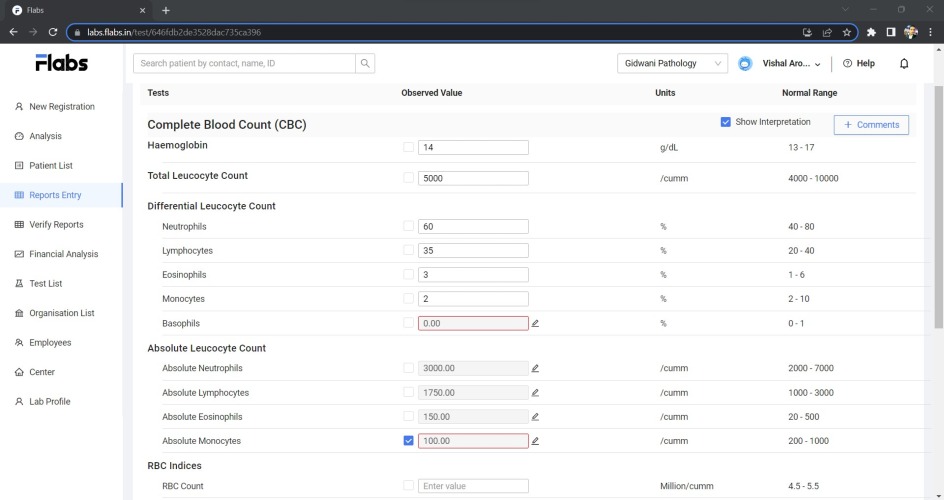Select Patient List from the sidebar

(51, 165)
